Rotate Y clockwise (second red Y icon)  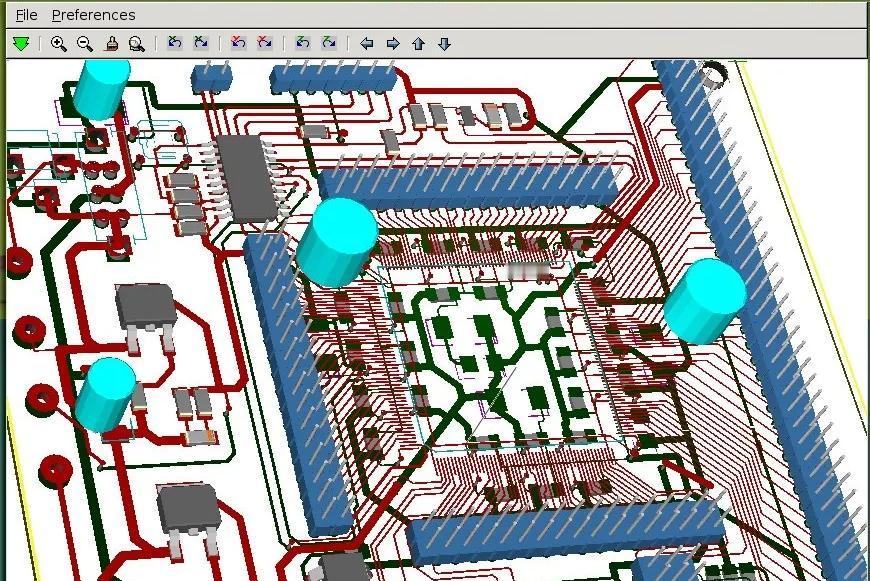click(x=265, y=43)
